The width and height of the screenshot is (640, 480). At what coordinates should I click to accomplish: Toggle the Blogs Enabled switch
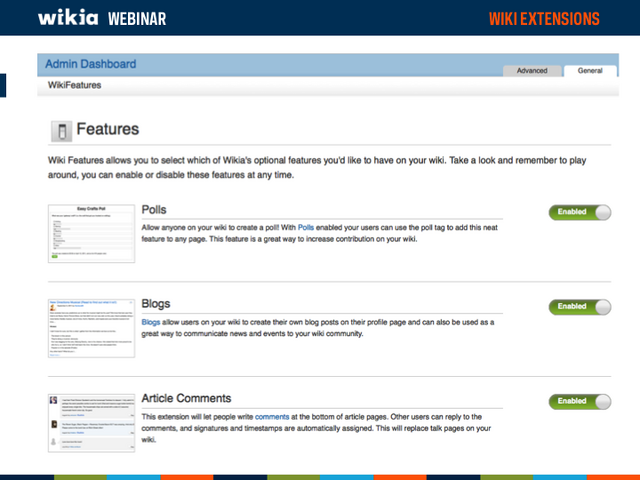point(580,307)
